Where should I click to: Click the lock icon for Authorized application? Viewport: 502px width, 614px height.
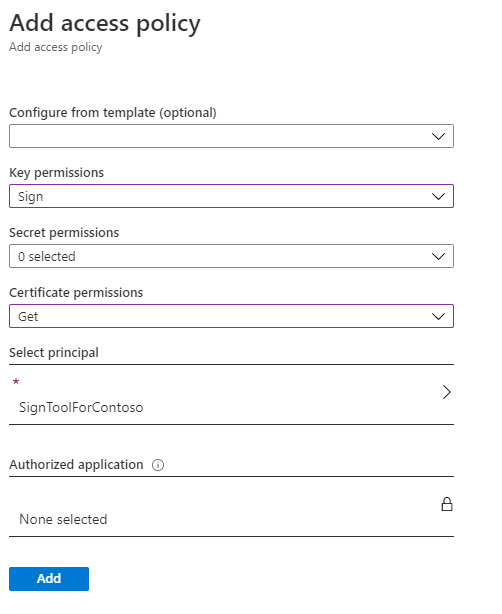click(x=447, y=504)
